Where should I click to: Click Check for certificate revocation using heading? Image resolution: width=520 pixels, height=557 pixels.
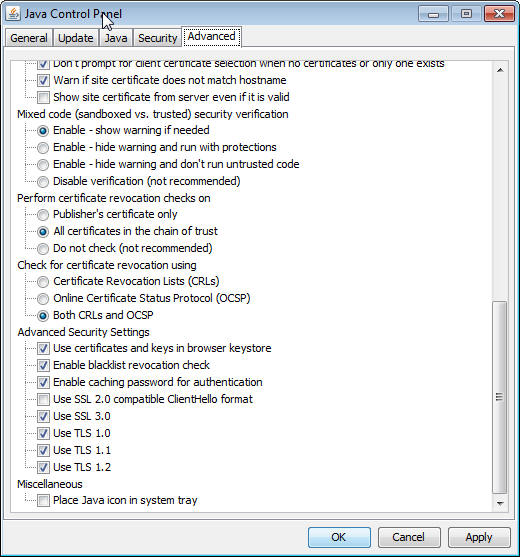tap(107, 265)
